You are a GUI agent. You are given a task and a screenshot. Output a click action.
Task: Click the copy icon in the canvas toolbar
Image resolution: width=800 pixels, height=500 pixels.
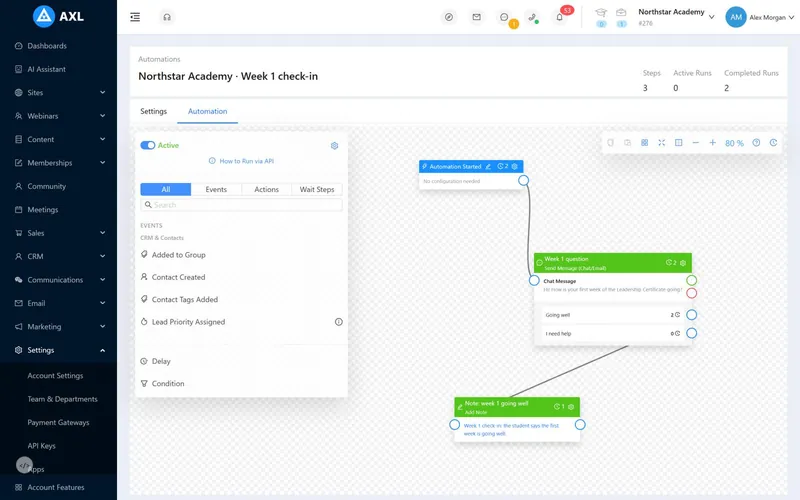tap(610, 143)
